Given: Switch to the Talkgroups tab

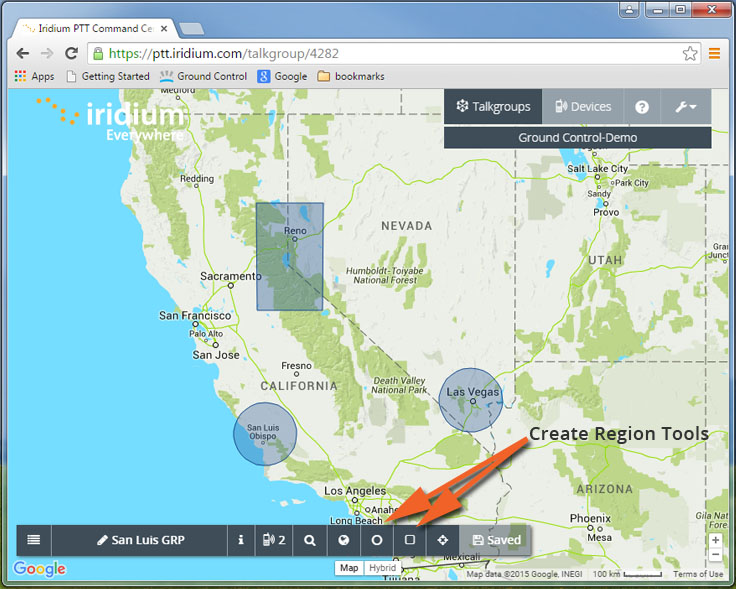Looking at the screenshot, I should (x=493, y=107).
